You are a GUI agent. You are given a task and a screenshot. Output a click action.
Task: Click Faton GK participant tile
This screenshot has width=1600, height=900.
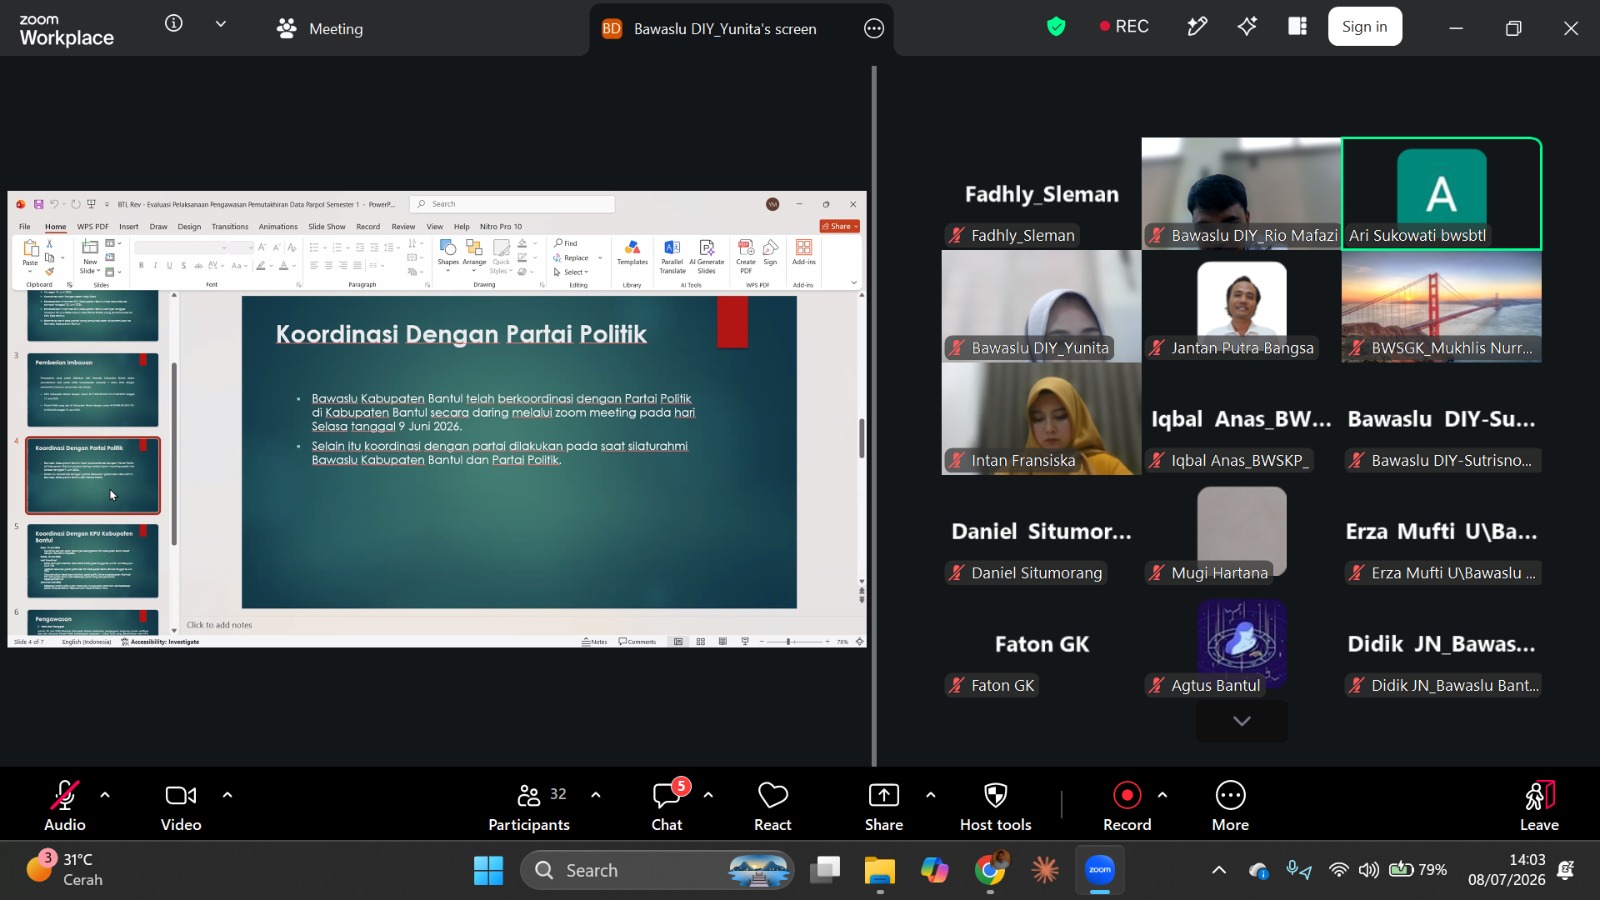pyautogui.click(x=1042, y=644)
